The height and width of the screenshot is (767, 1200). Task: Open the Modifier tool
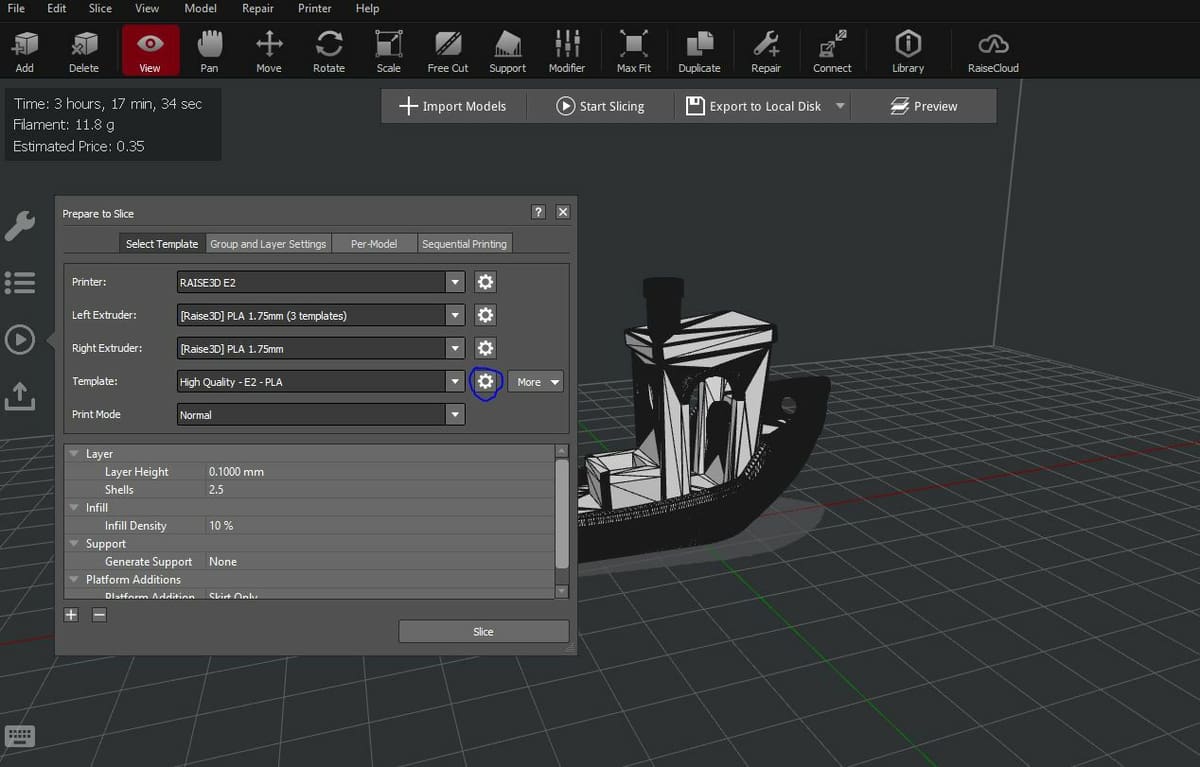coord(567,51)
